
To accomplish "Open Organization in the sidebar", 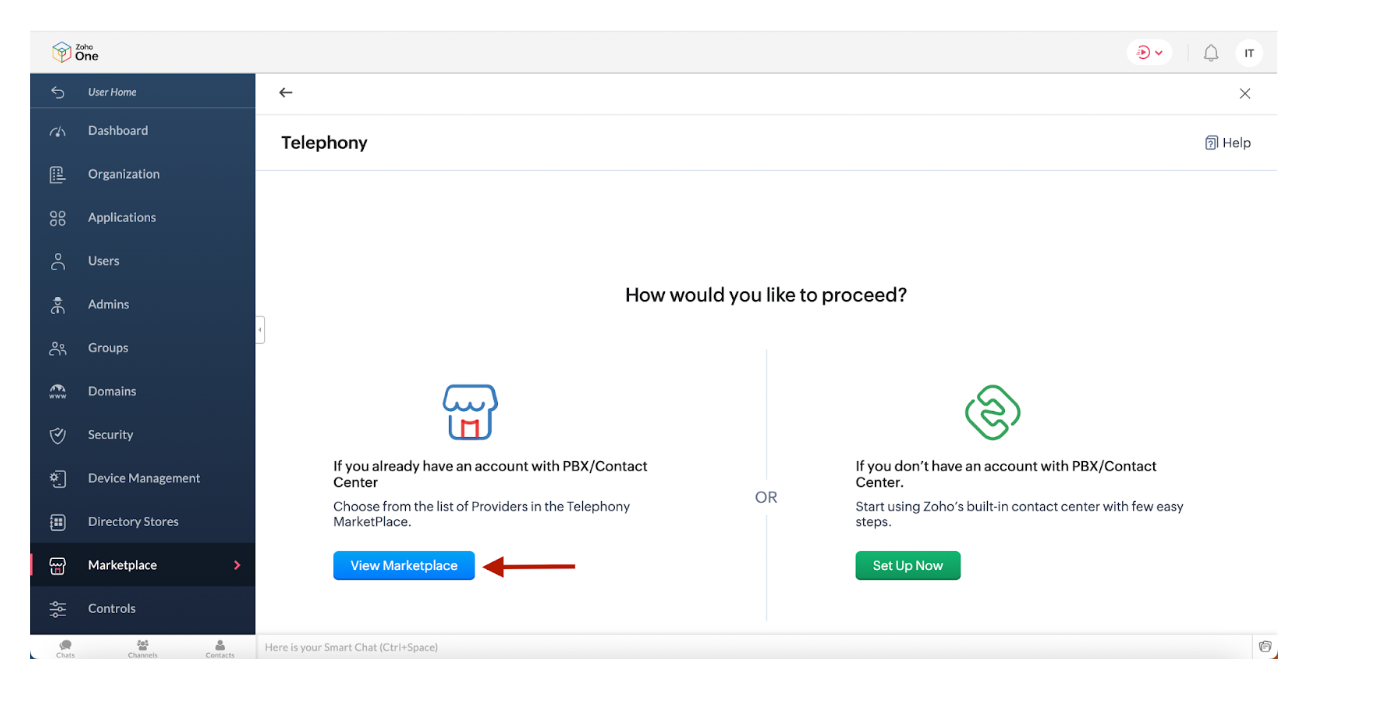I will (143, 174).
